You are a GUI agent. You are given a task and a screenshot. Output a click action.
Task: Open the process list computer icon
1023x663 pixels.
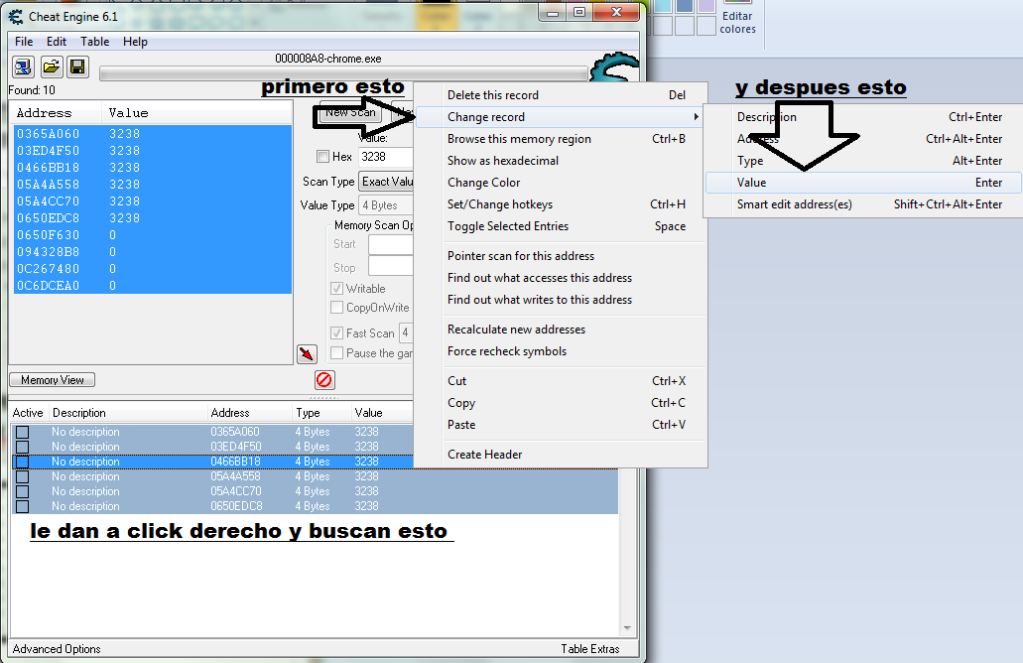[23, 67]
